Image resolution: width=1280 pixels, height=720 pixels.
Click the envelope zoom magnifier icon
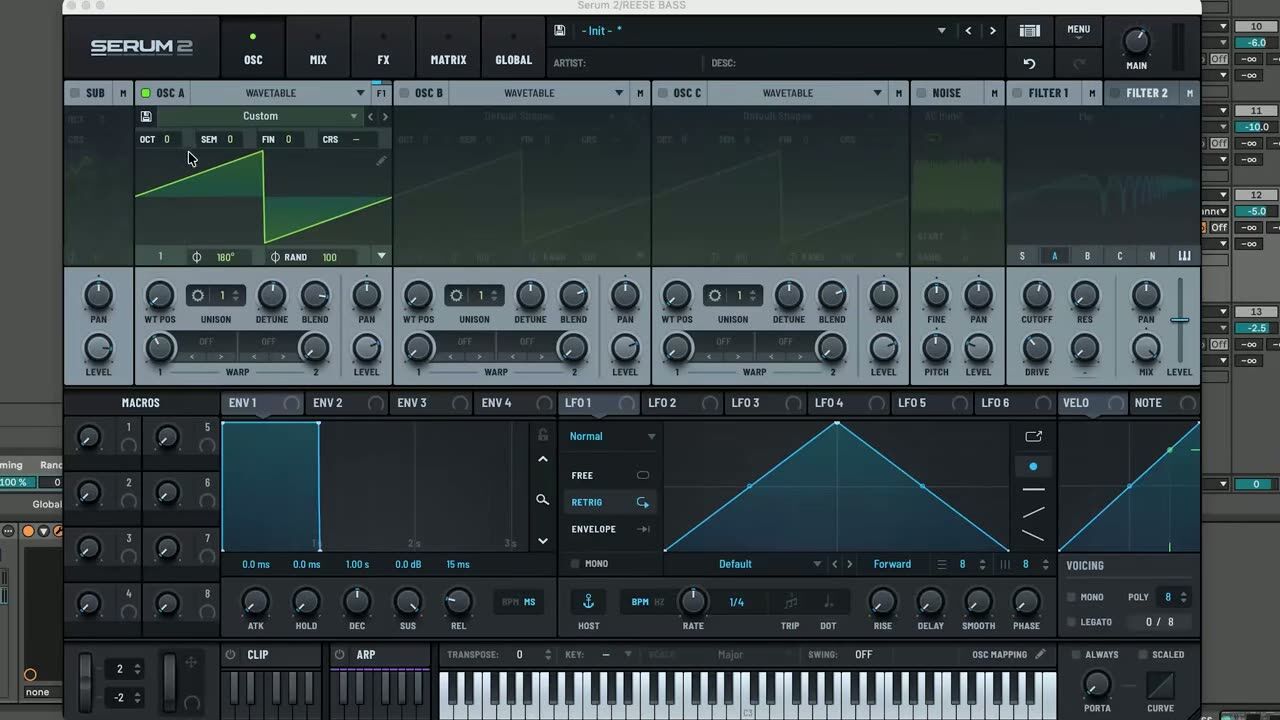(x=543, y=500)
